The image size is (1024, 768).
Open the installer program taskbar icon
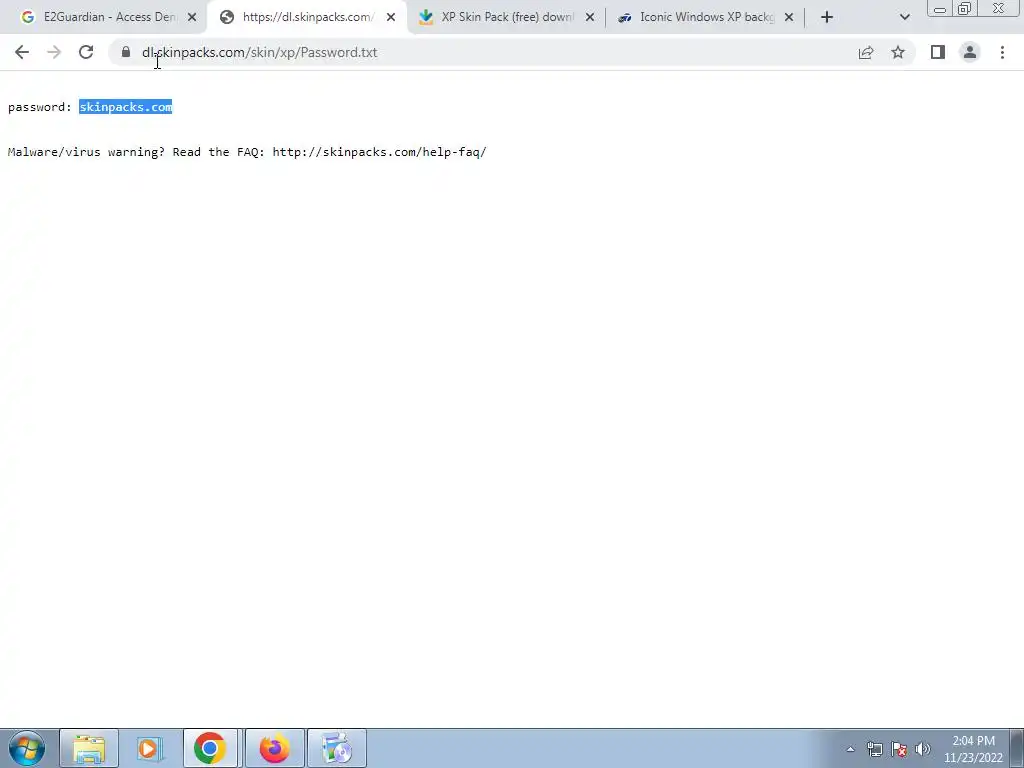coord(337,748)
